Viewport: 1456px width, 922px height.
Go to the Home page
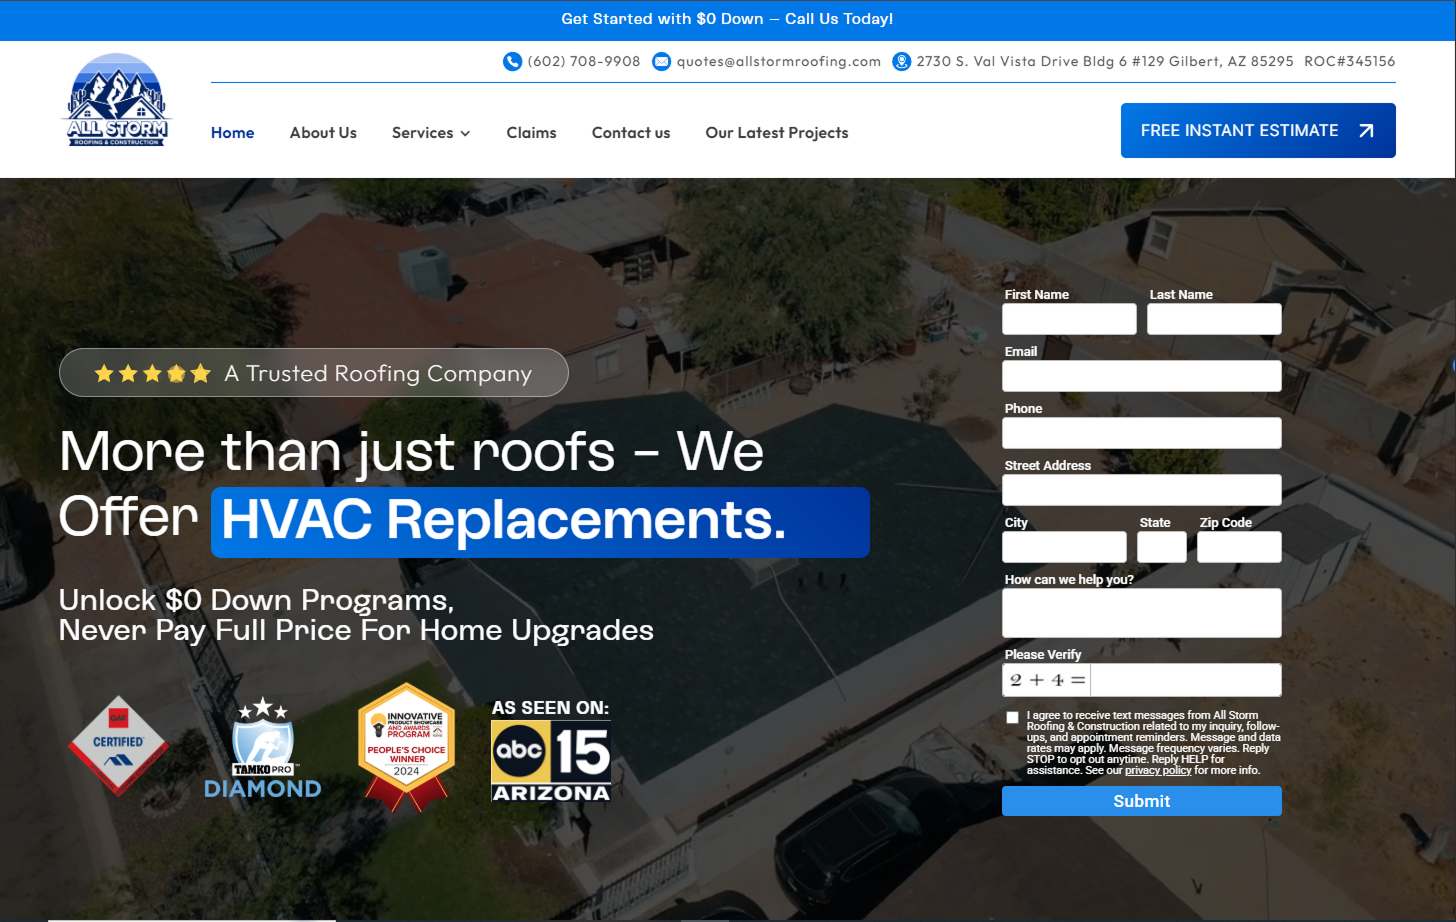(233, 133)
